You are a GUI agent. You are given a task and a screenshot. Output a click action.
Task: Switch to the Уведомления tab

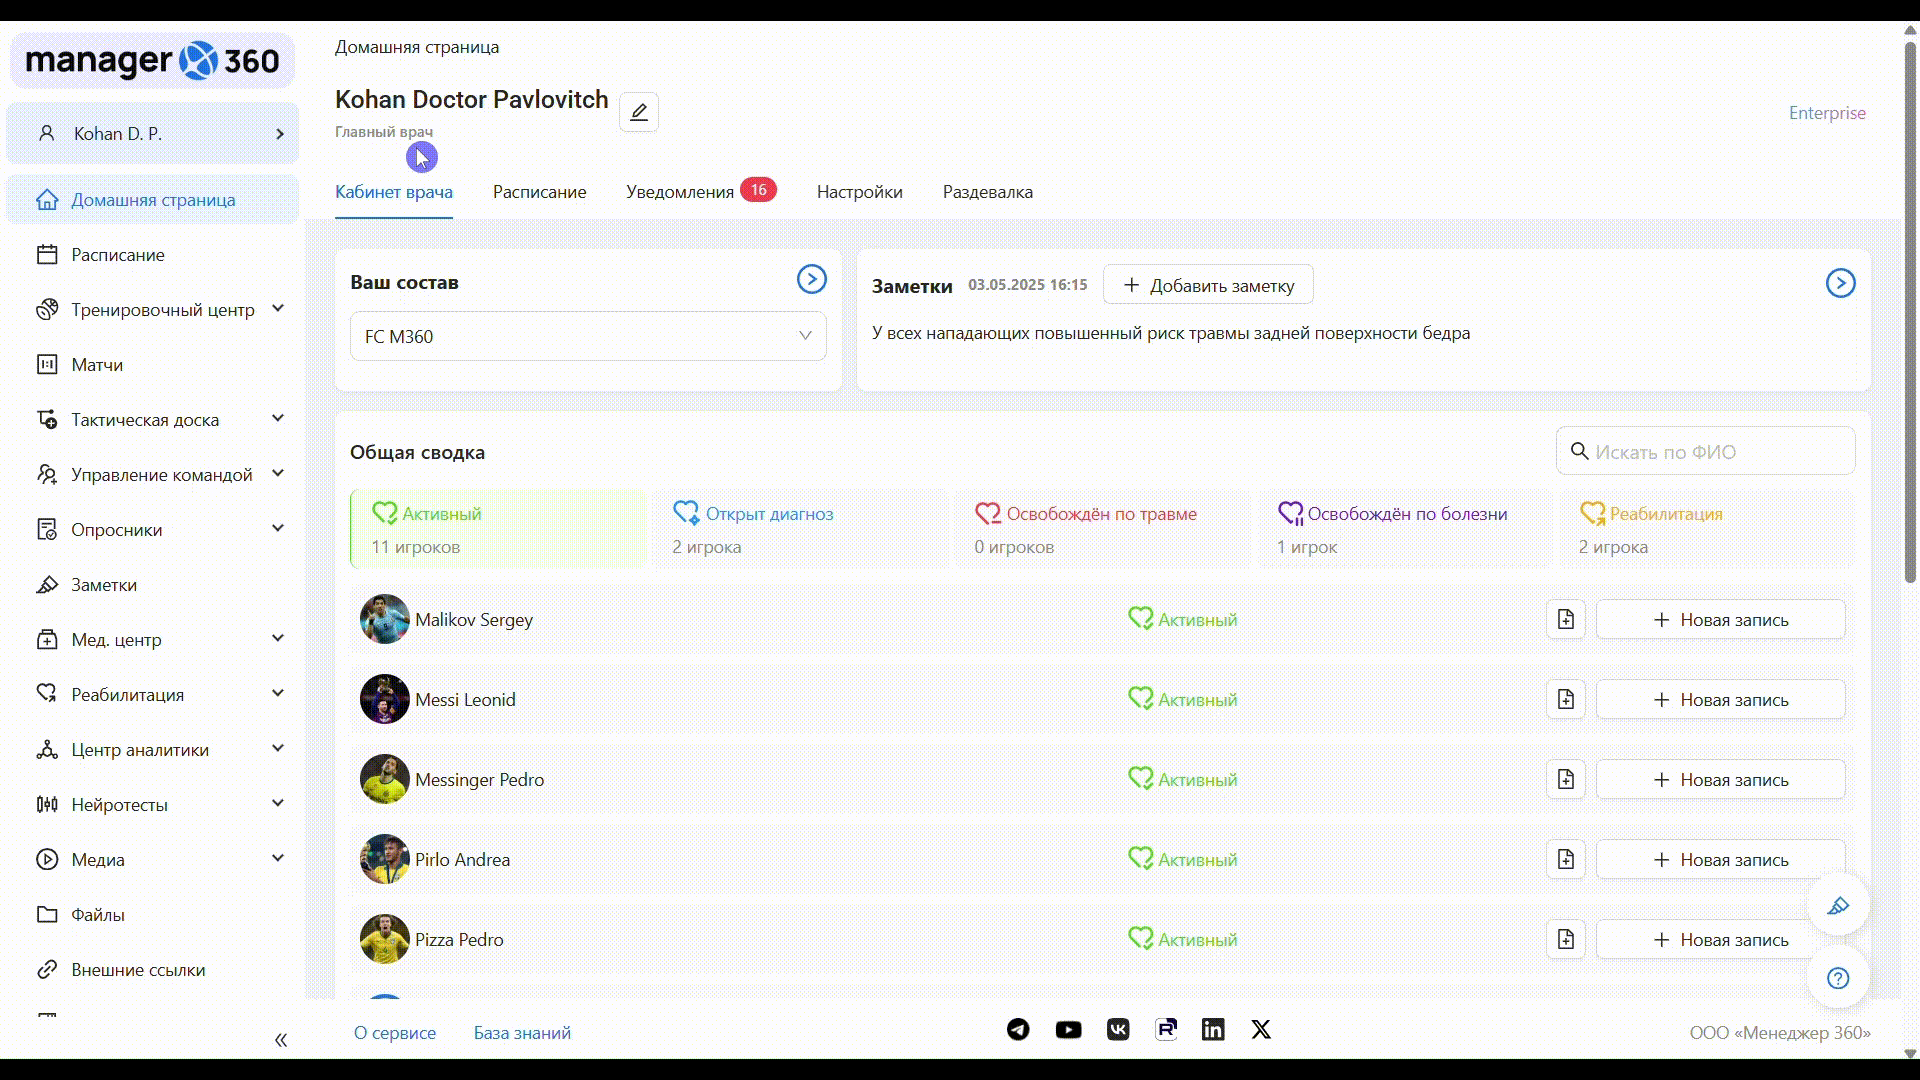(x=680, y=192)
